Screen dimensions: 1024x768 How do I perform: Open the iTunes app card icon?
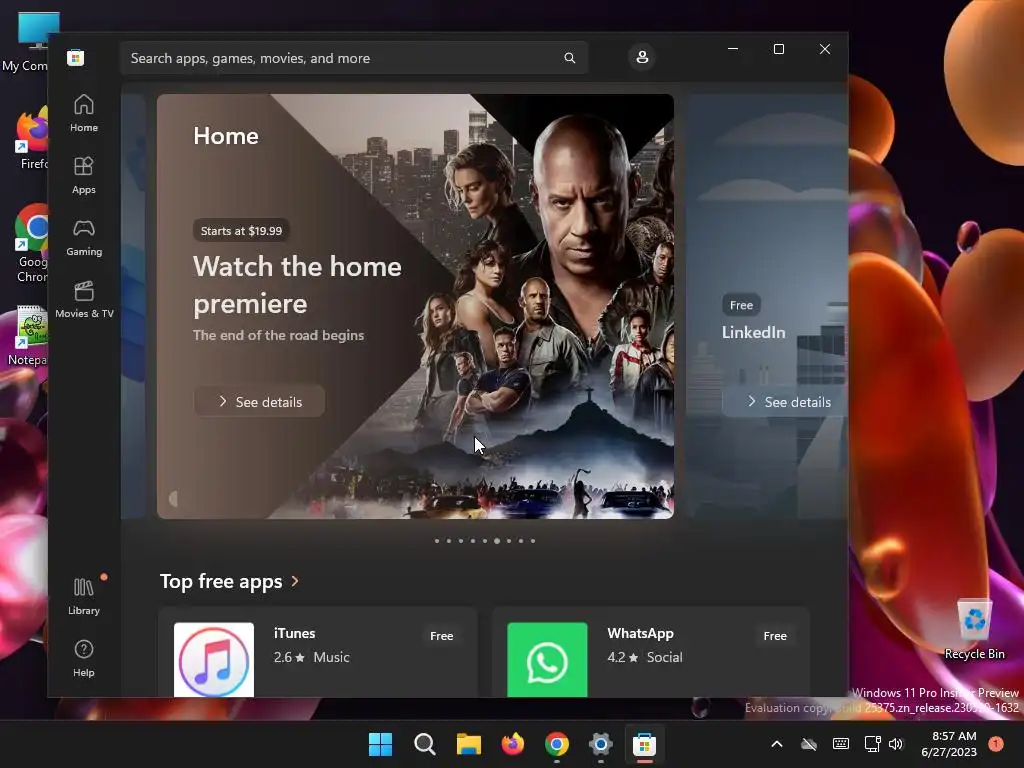[x=214, y=660]
